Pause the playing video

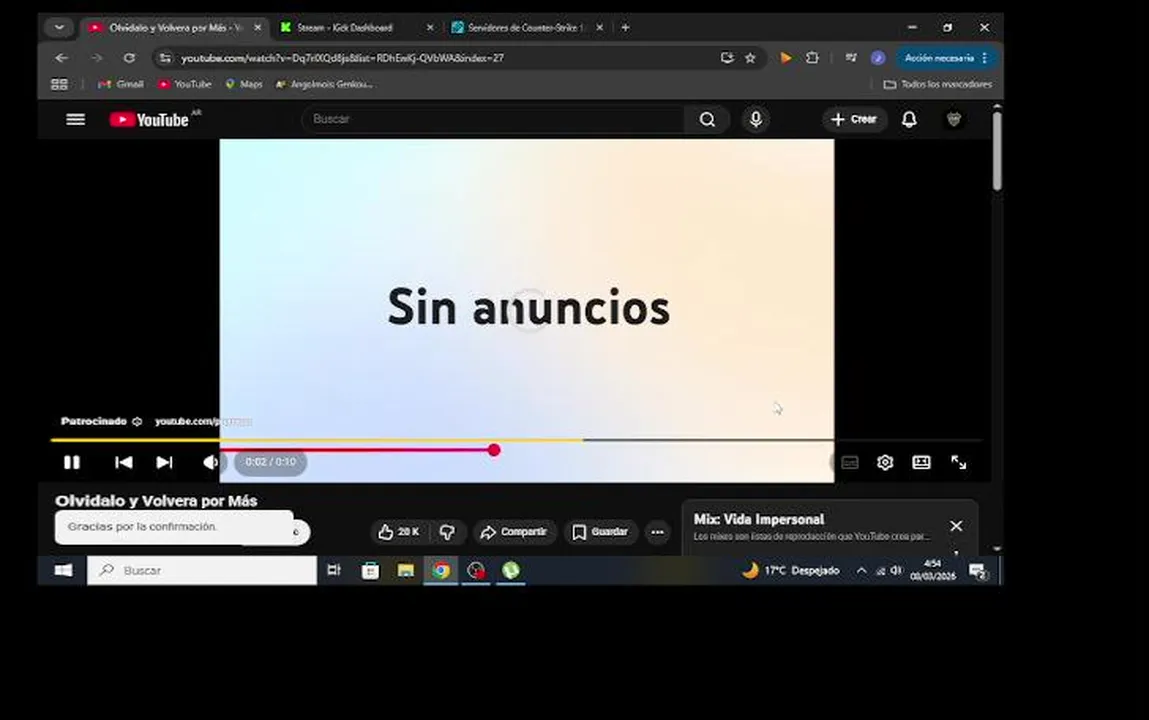click(72, 462)
